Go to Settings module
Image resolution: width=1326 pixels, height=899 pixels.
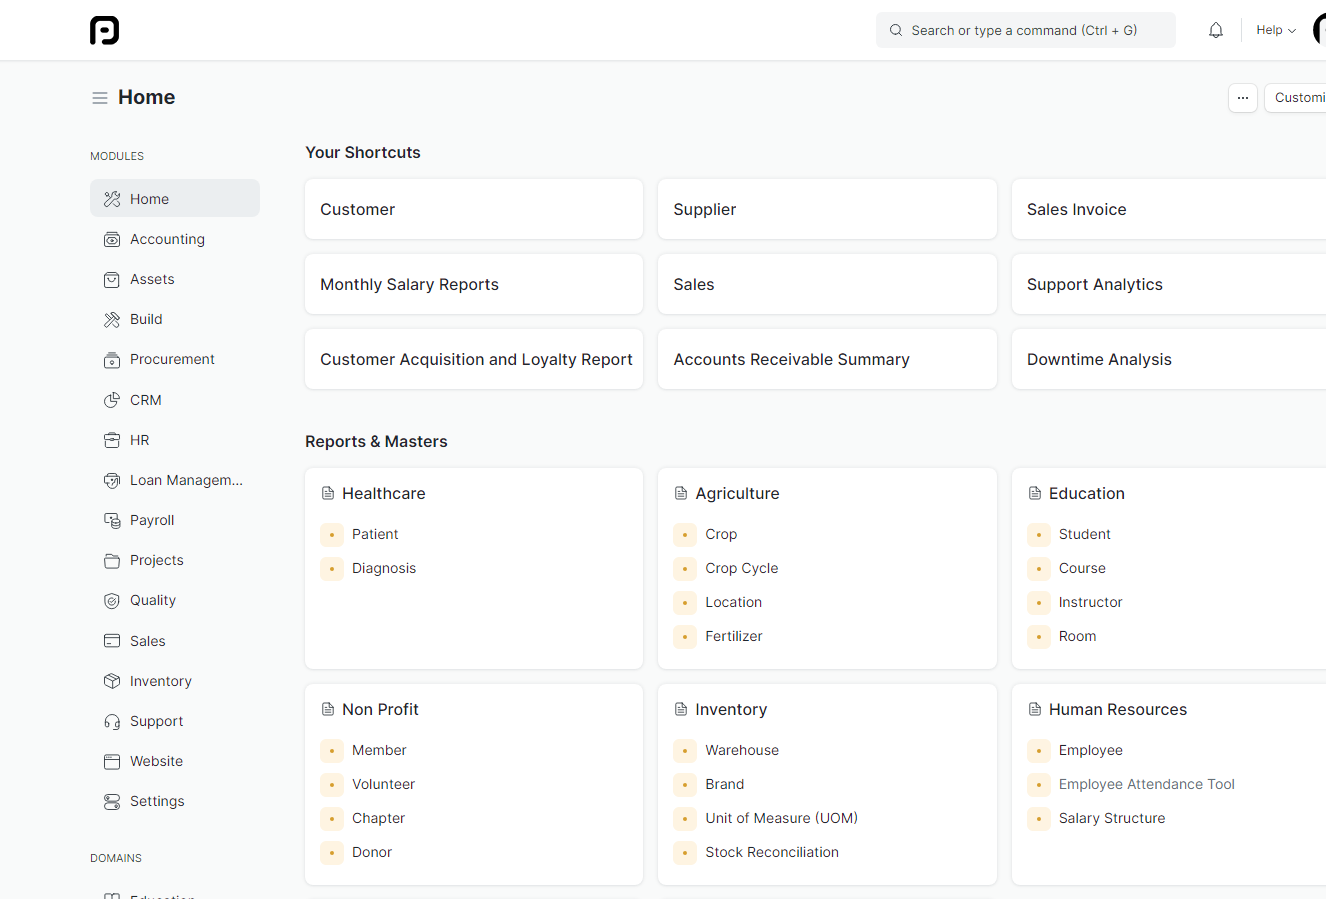(157, 801)
